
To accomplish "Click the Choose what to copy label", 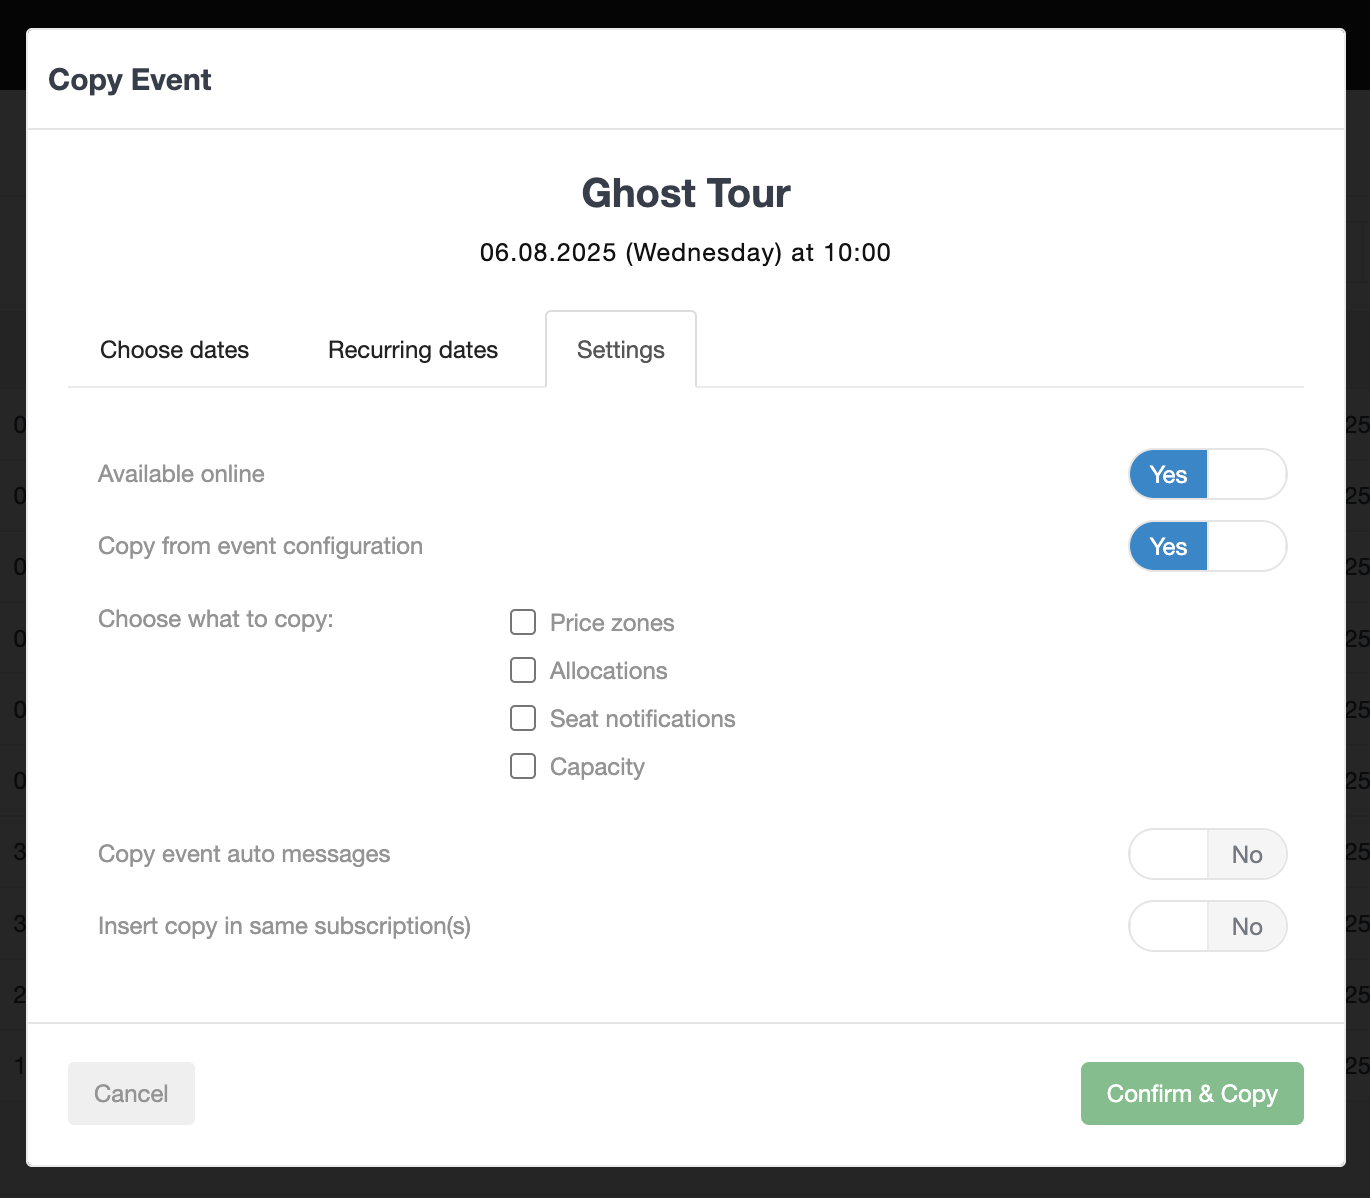I will click(x=216, y=619).
